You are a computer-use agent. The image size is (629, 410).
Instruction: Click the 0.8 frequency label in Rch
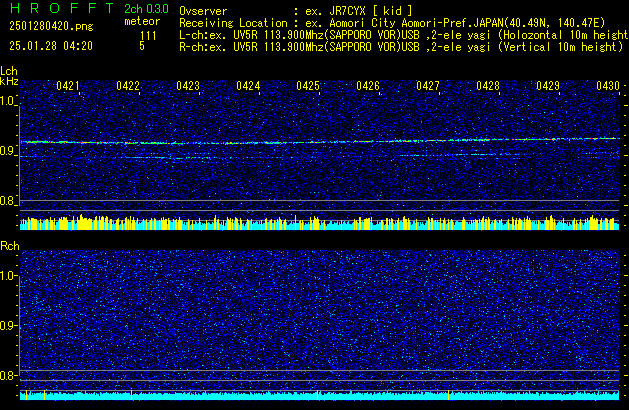tap(8, 375)
